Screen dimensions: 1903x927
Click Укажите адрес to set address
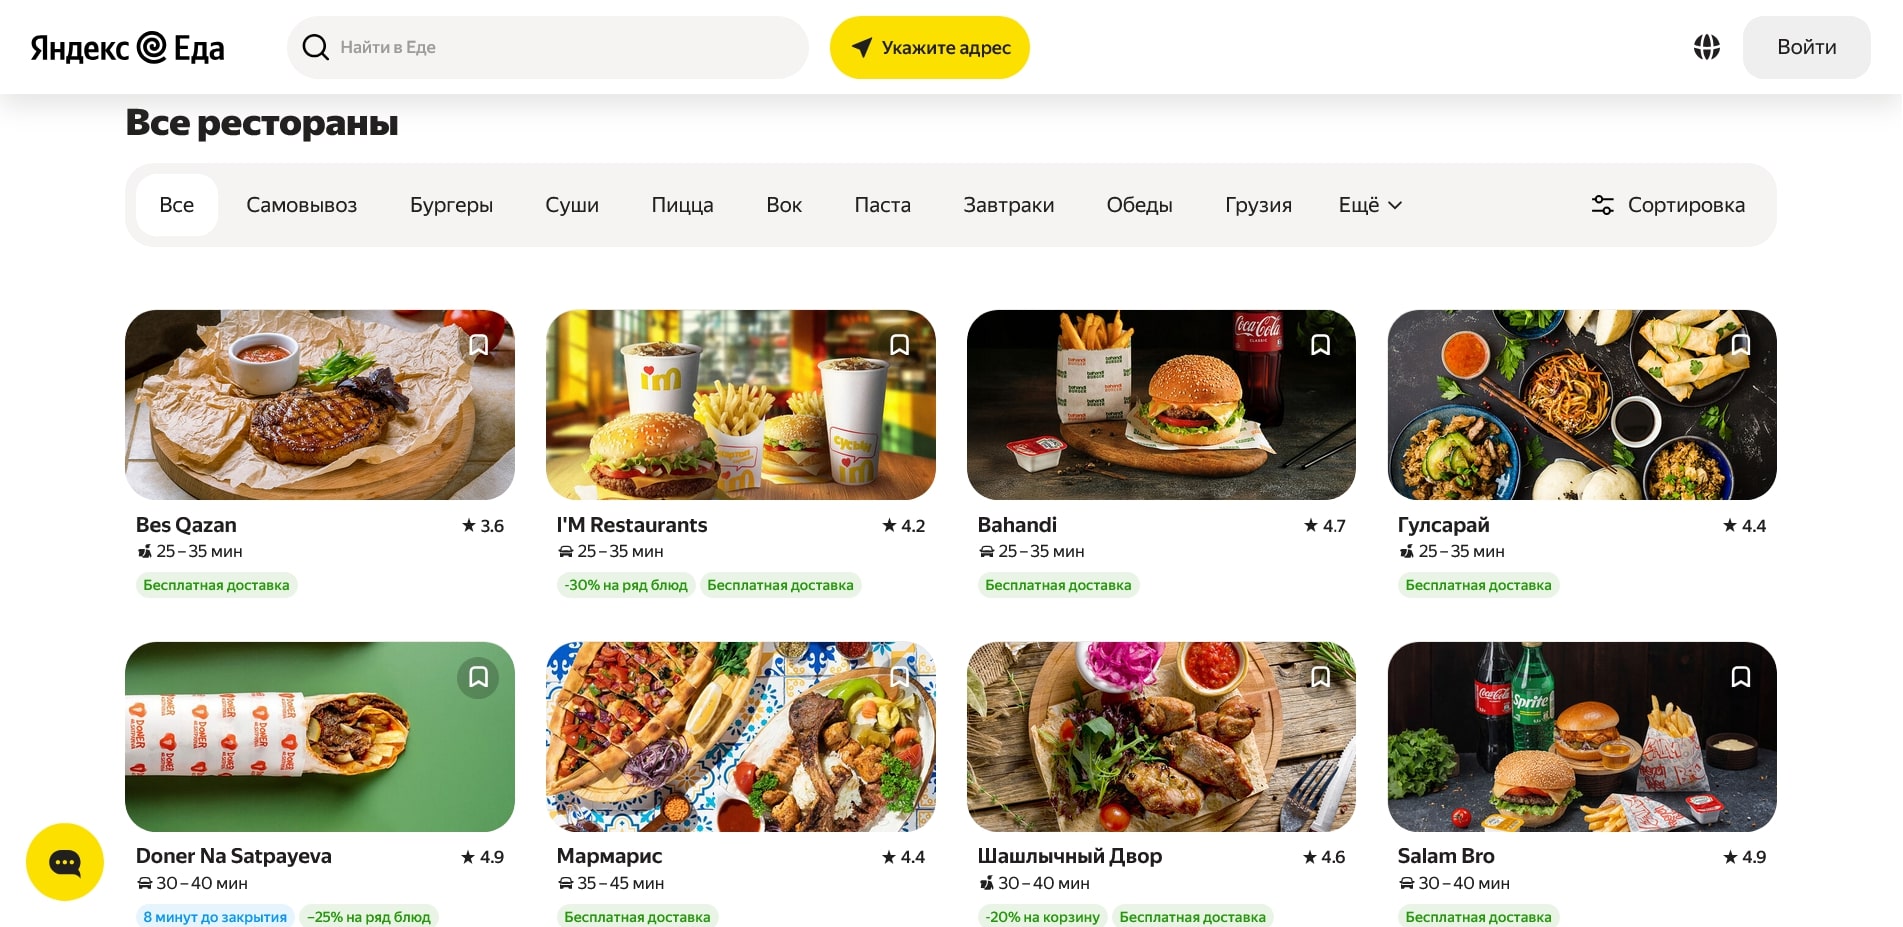coord(929,47)
